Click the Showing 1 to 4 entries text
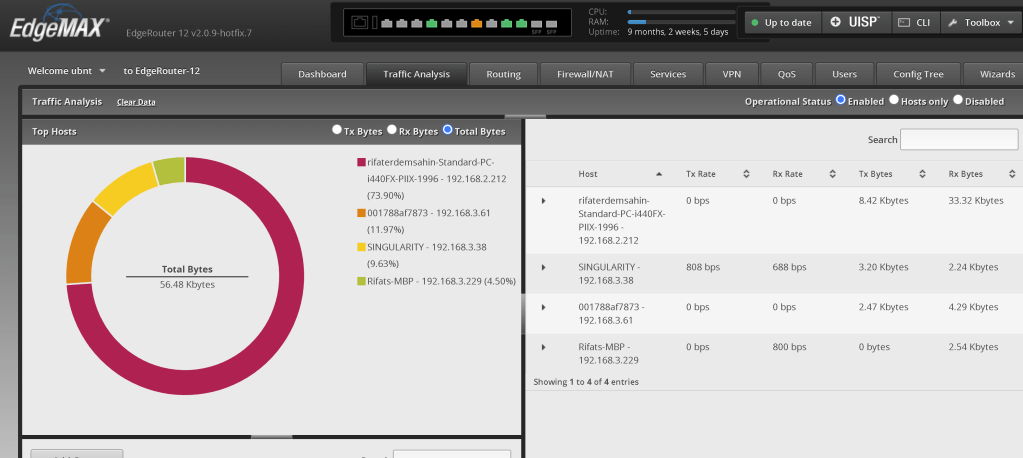Screen dimensions: 1023x458 (586, 382)
